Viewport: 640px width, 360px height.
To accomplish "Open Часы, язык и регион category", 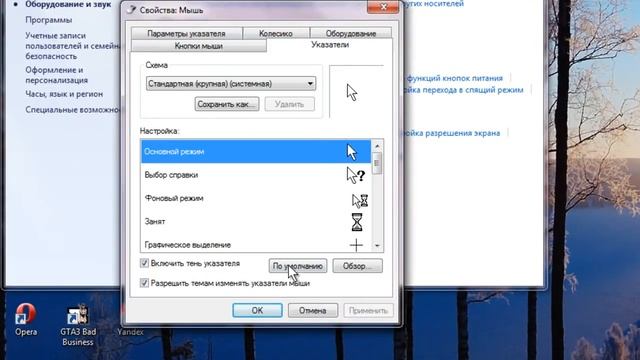I will [x=64, y=94].
